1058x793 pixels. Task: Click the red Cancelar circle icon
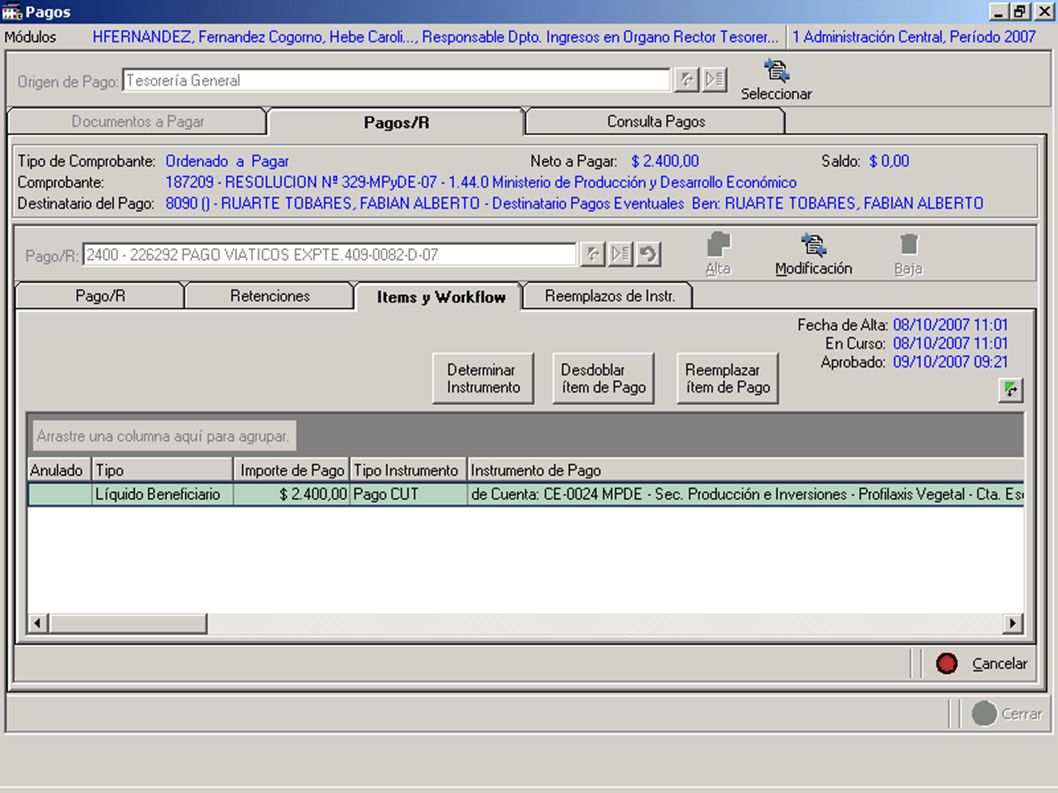[947, 663]
